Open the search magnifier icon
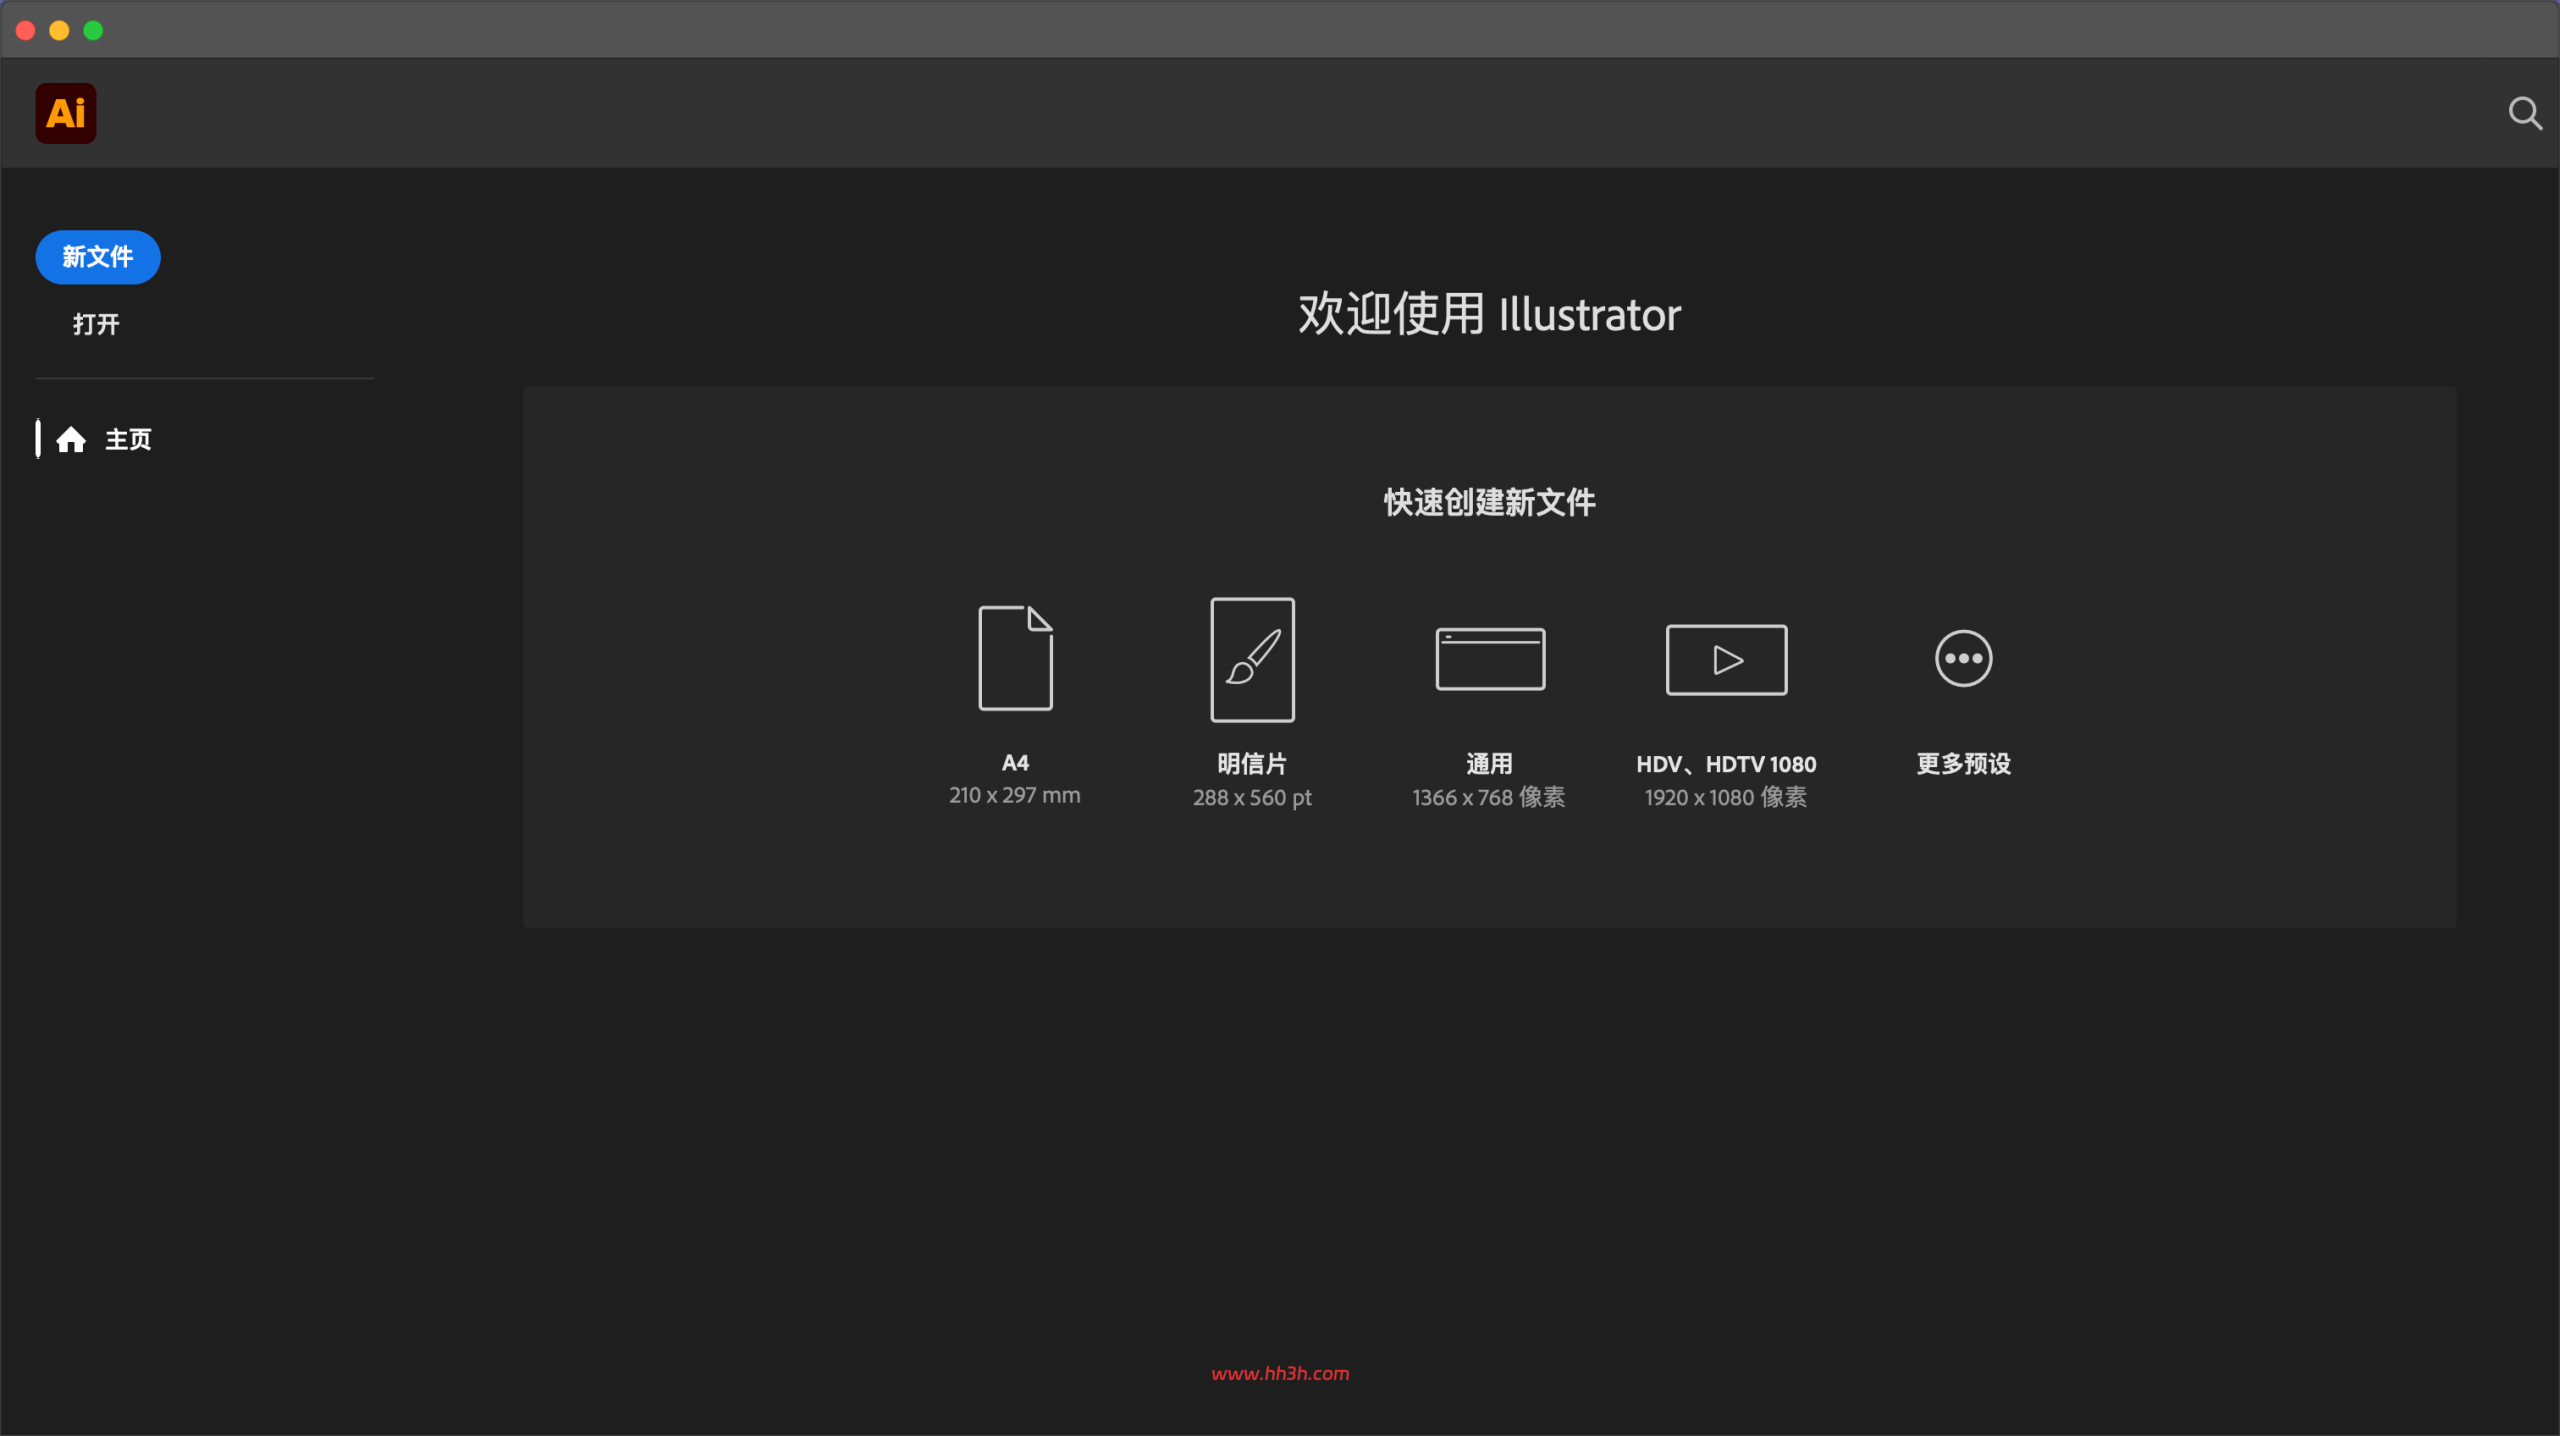The height and width of the screenshot is (1436, 2560). point(2525,113)
